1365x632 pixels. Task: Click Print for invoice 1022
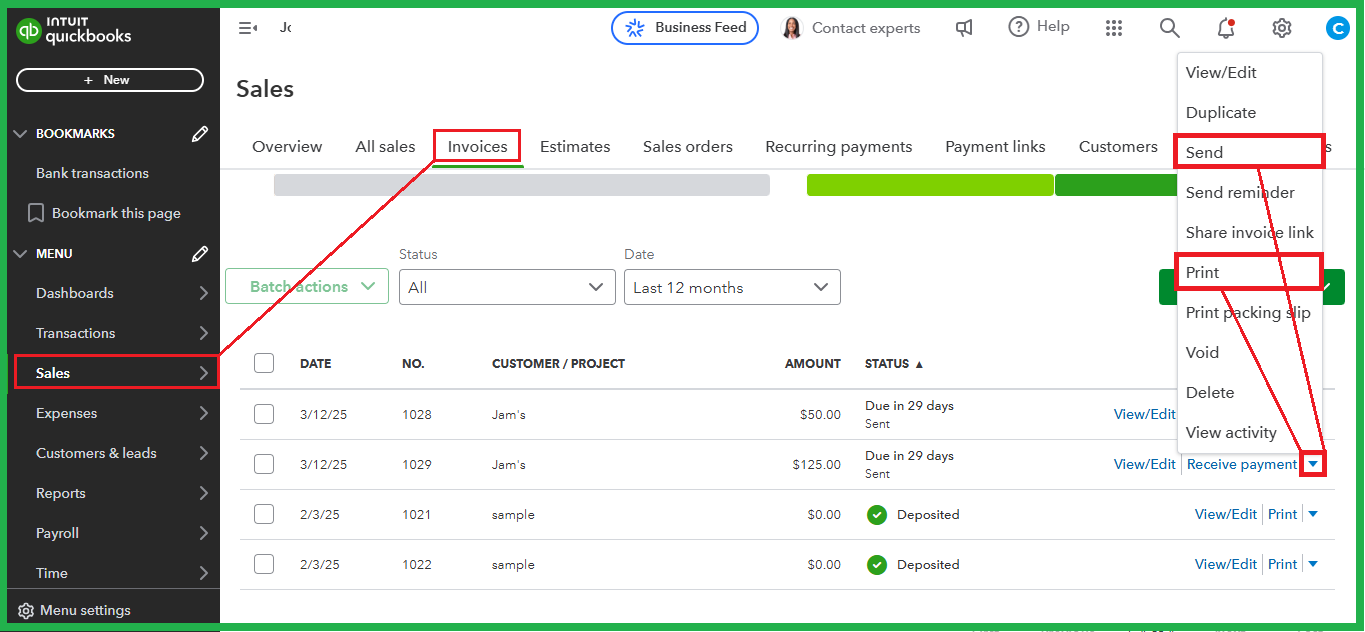(1282, 564)
